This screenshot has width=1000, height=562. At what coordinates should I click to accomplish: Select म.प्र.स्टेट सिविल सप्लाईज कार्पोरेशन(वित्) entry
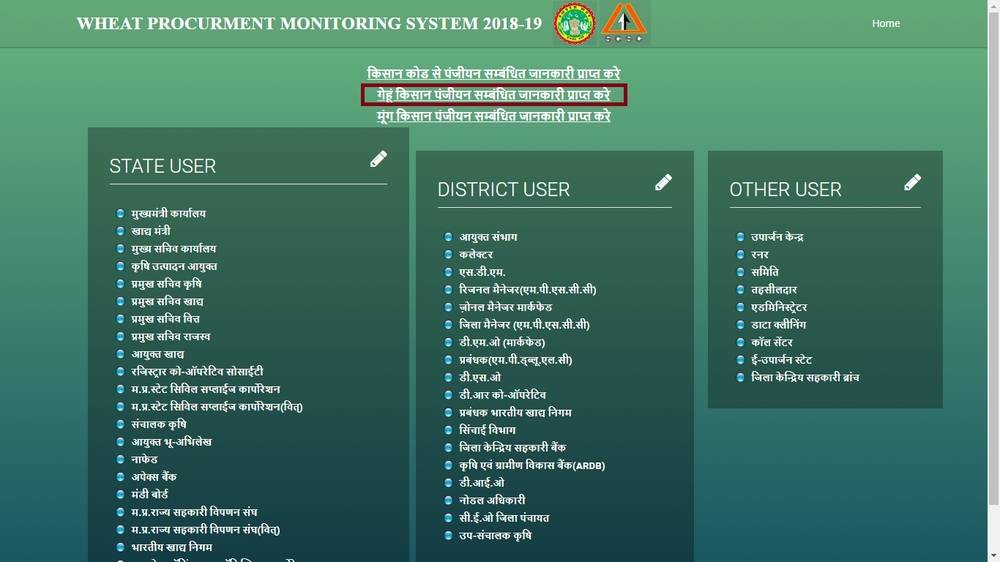coord(217,406)
